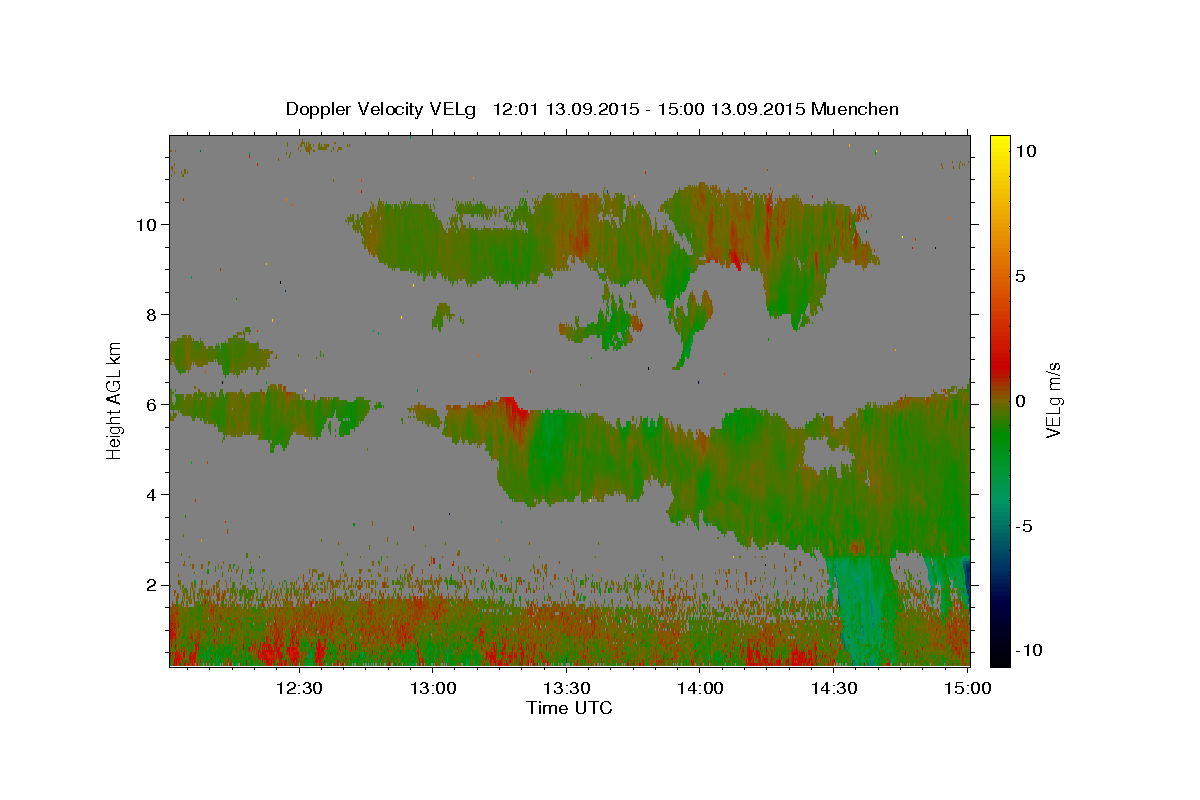Screen dimensions: 1200x800
Task: Click the height axis label 10
Action: click(148, 224)
